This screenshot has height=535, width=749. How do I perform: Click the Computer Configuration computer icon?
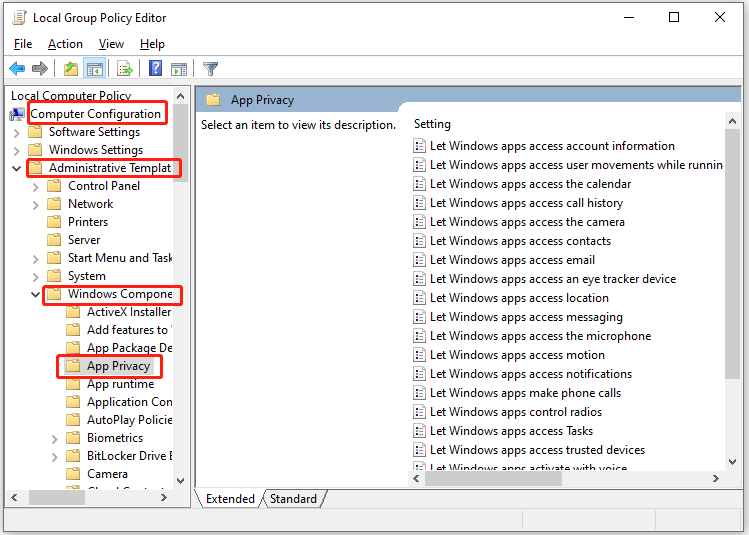tap(17, 114)
